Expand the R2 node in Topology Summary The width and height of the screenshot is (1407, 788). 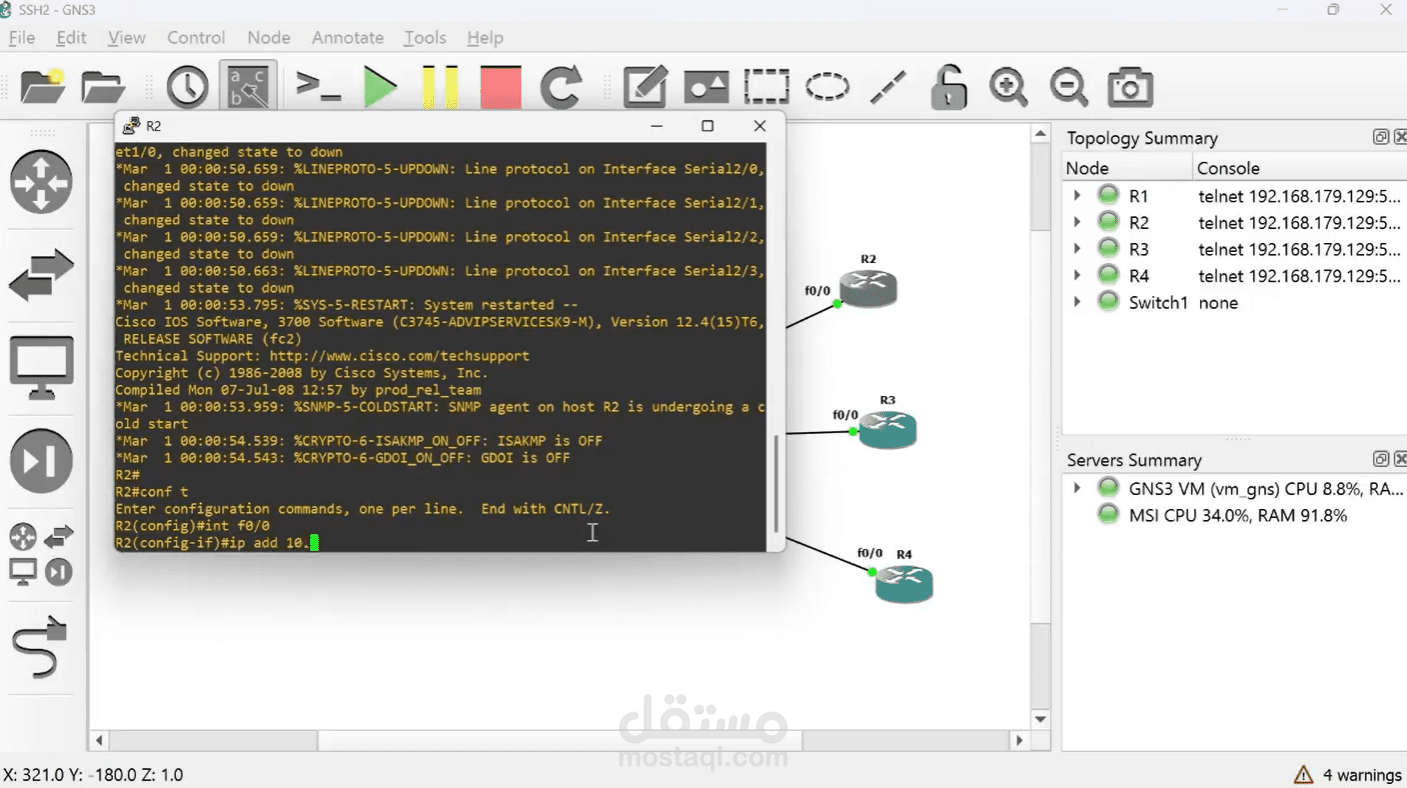(1077, 222)
